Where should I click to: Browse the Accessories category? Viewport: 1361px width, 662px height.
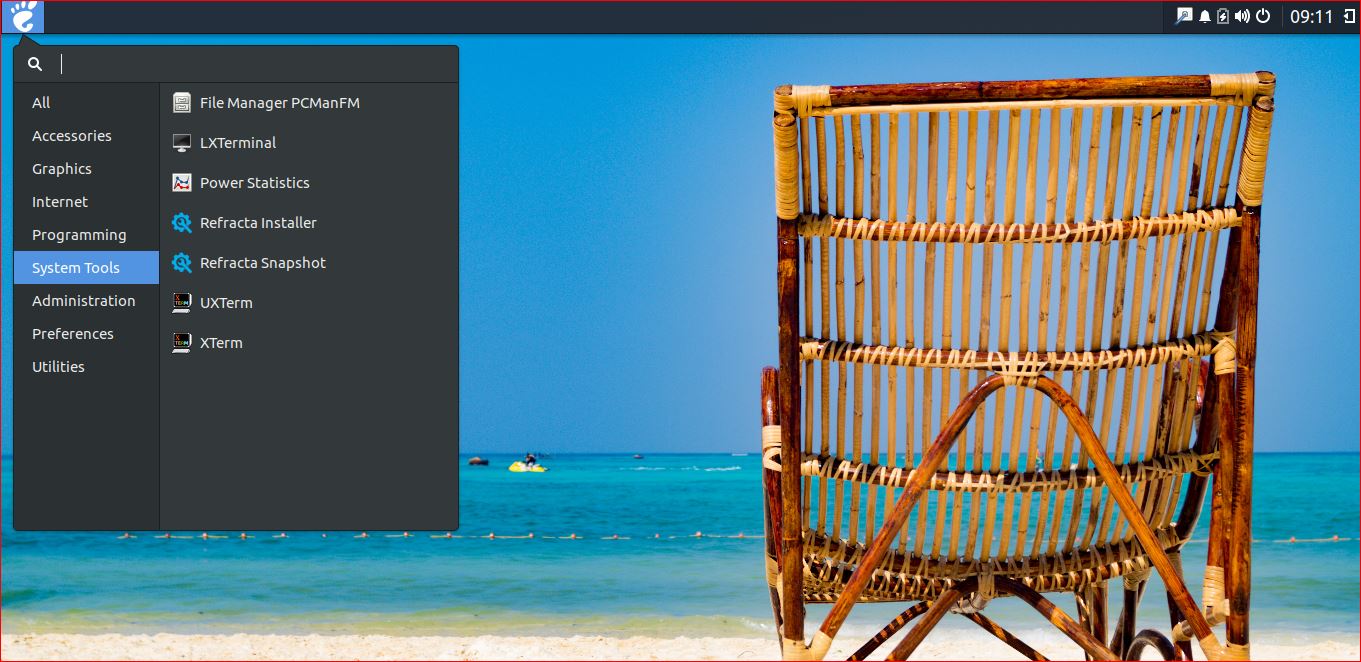pyautogui.click(x=71, y=135)
